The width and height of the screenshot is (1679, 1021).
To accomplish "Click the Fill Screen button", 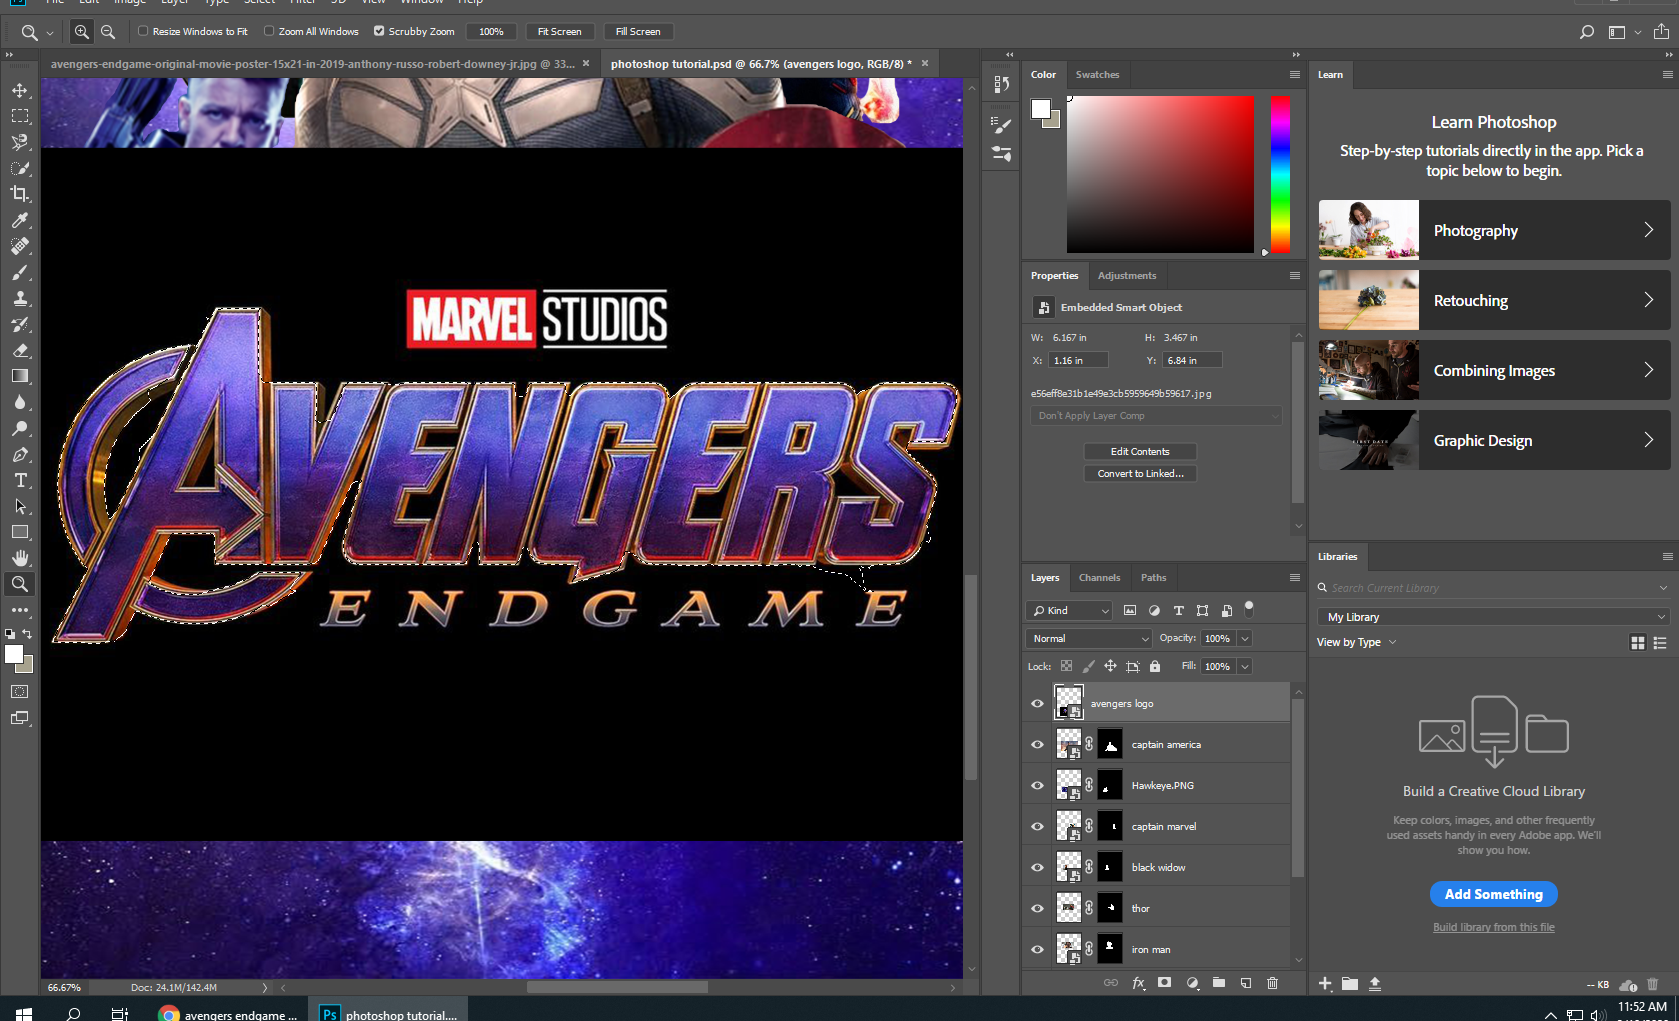I will 638,32.
